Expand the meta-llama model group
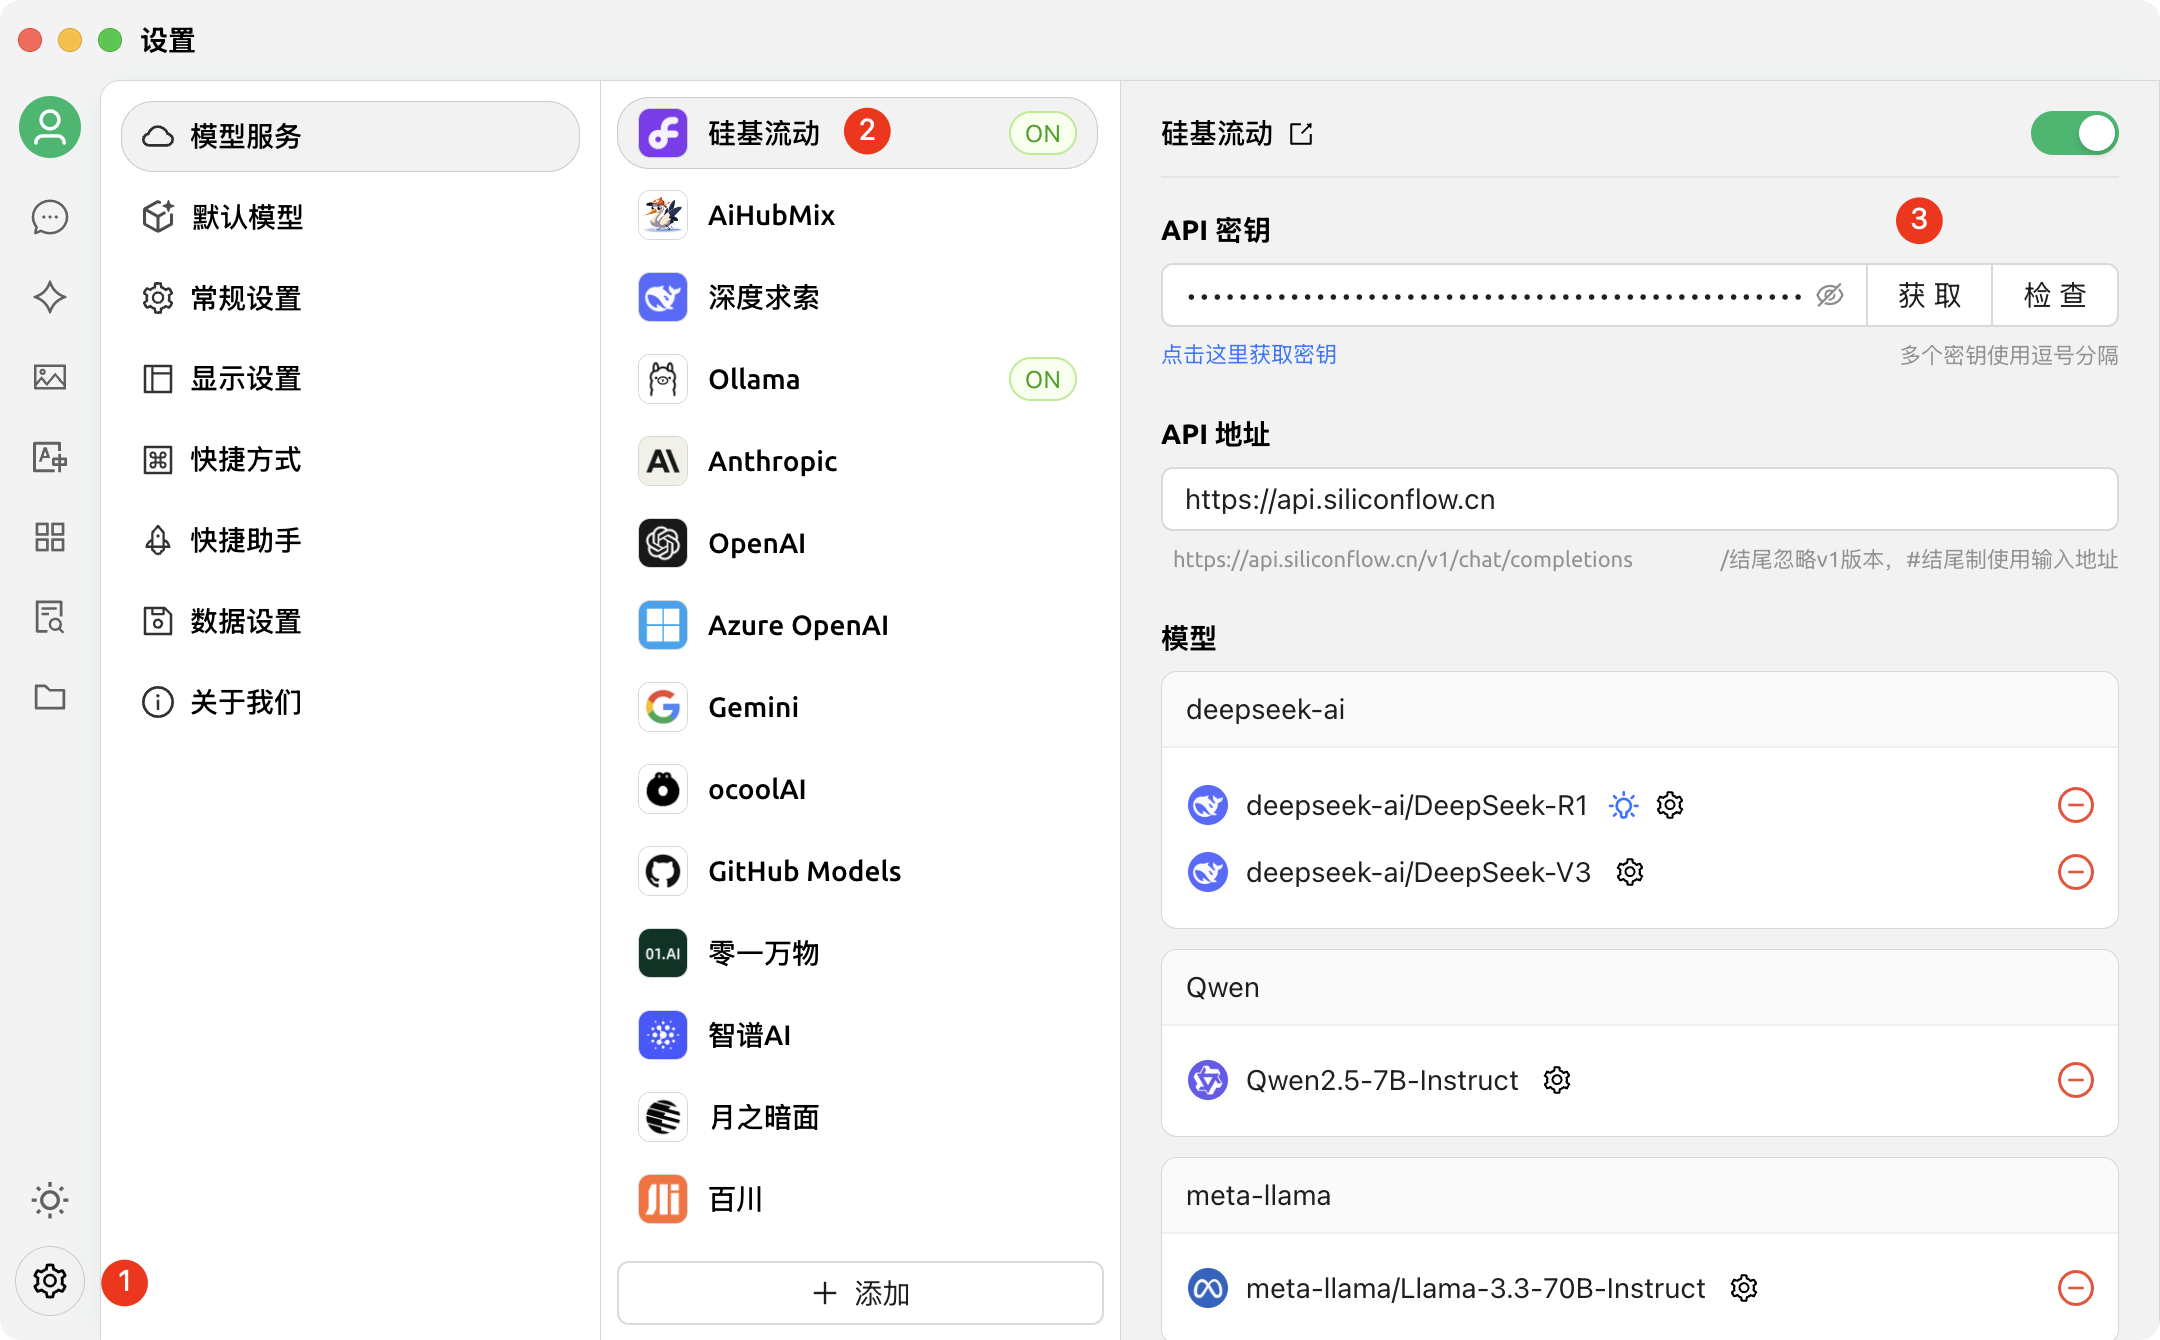Screen dimensions: 2160x1340 click(1257, 1192)
